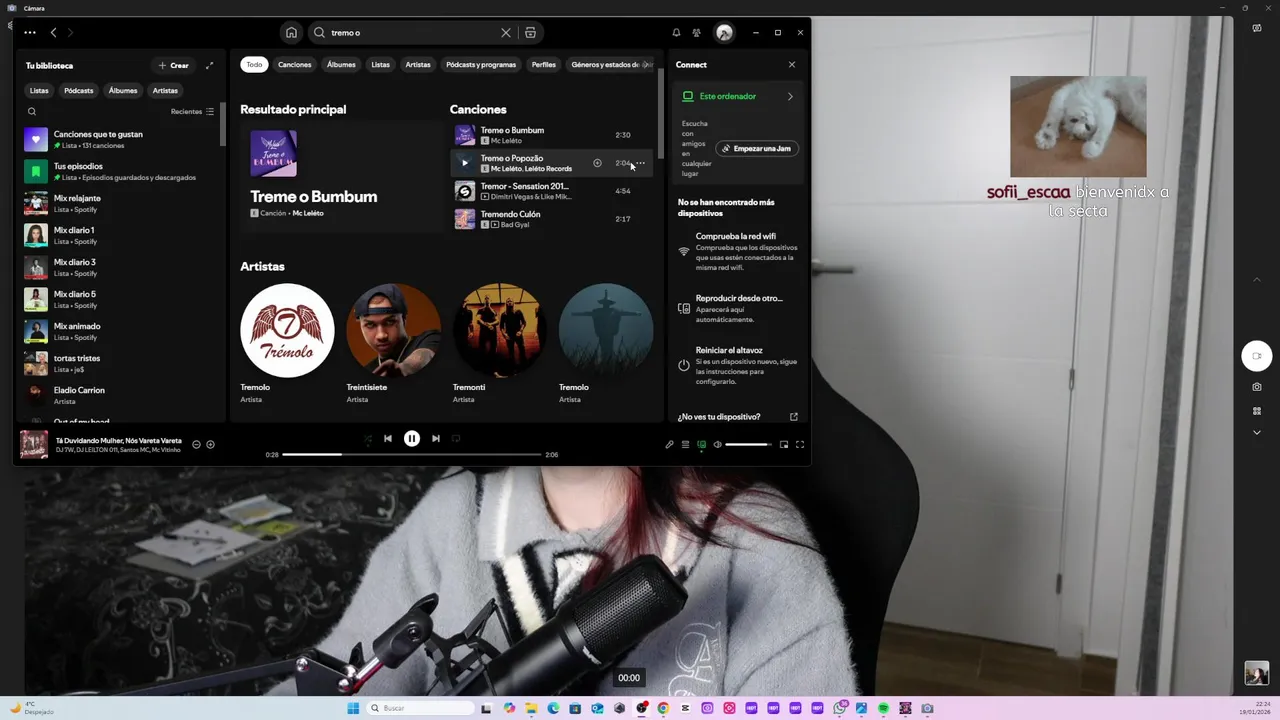The height and width of the screenshot is (720, 1280).
Task: Show more filter chips with right arrow
Action: click(x=648, y=64)
